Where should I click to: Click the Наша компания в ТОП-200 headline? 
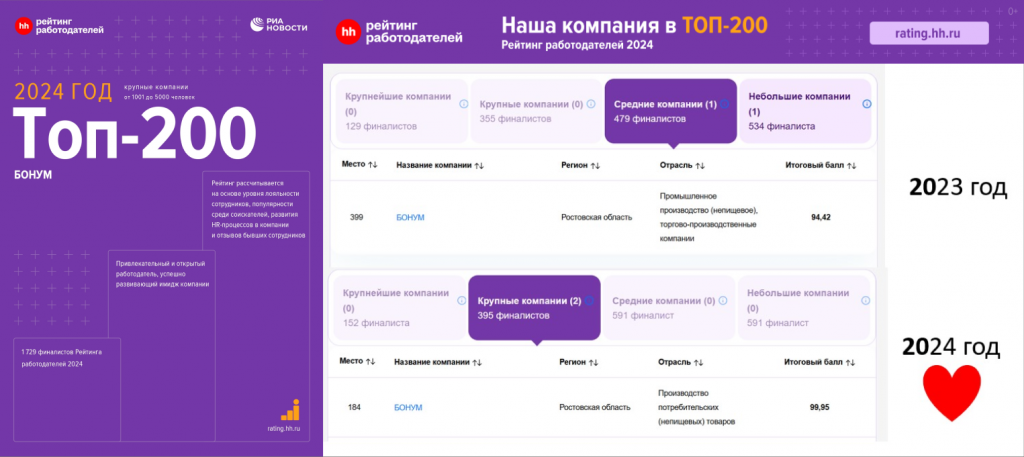click(x=634, y=25)
